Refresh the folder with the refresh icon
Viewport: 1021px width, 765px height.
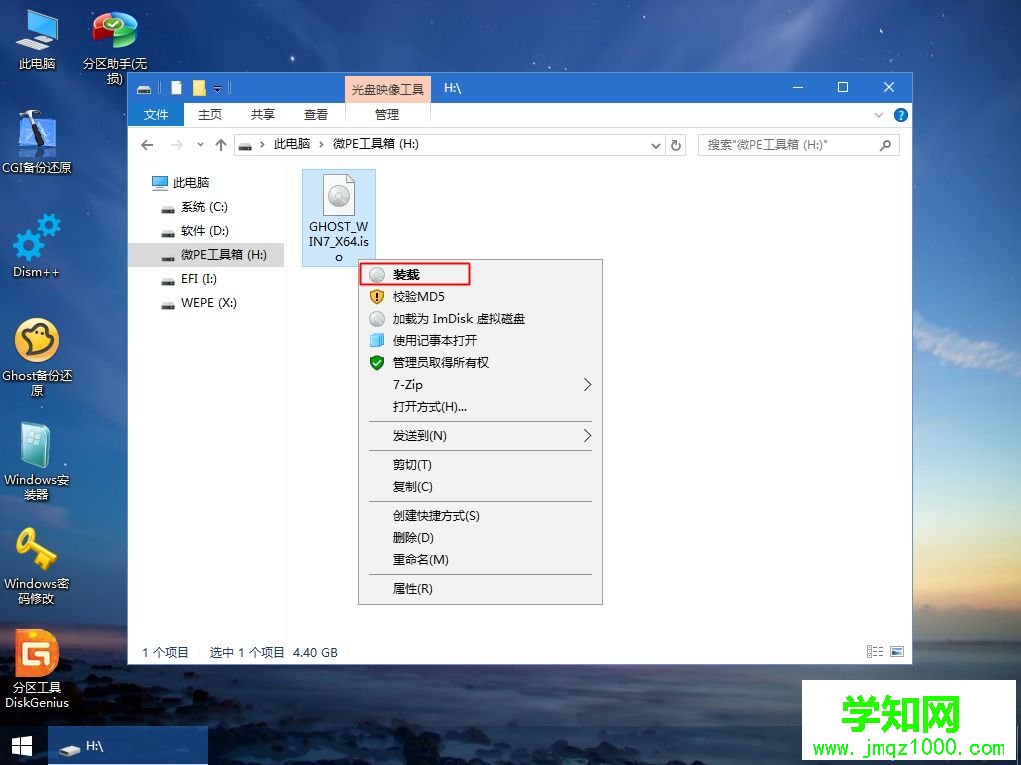676,144
